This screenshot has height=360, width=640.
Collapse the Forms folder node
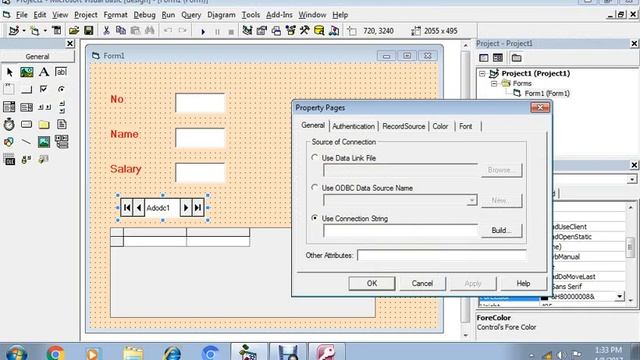click(494, 83)
